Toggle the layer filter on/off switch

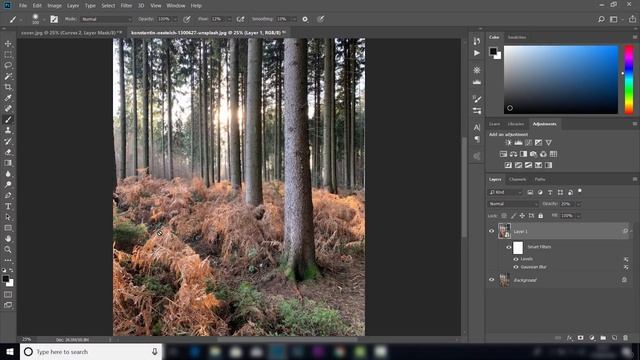[x=580, y=191]
